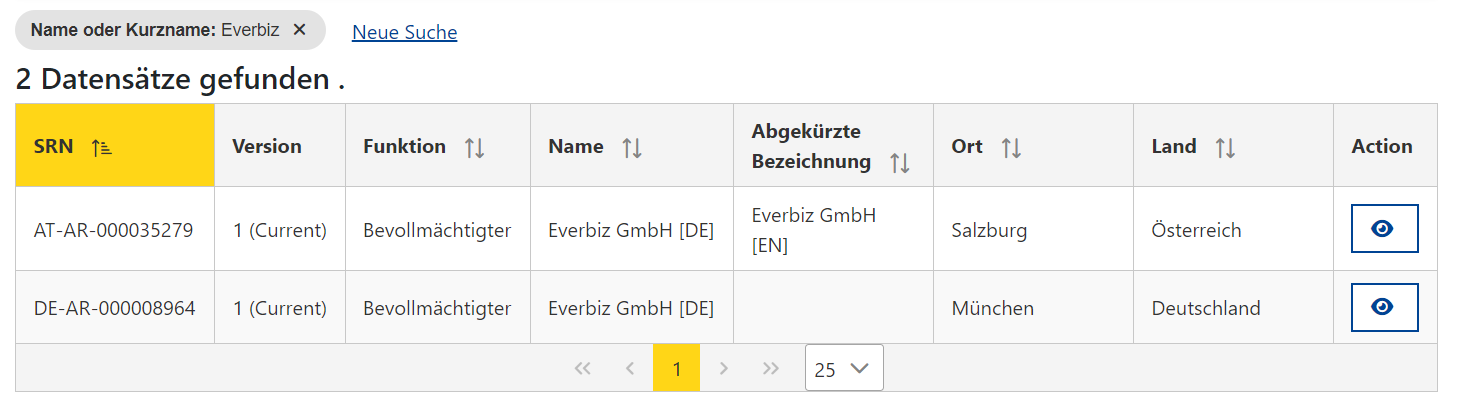
Task: View details of AT-AR-000035279 eye icon
Action: click(x=1384, y=229)
